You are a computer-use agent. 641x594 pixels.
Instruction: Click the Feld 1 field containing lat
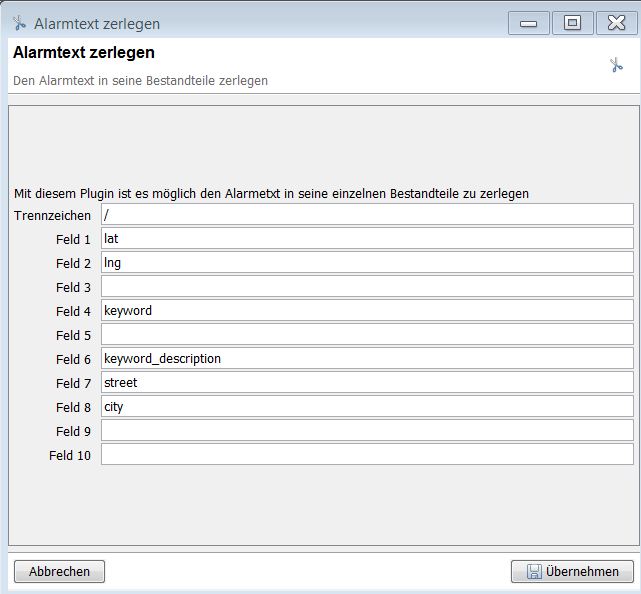click(367, 239)
